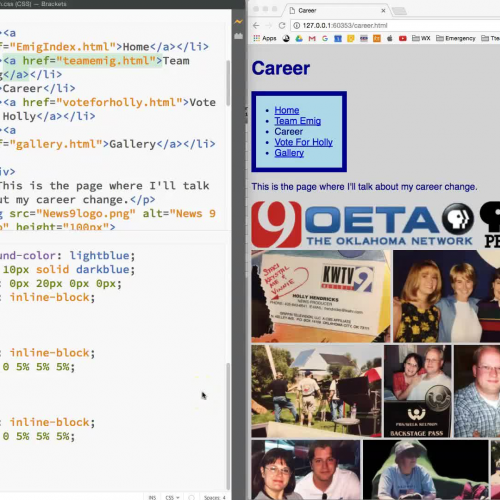Click the EmigIndex.html href in code
Viewport: 500px width, 500px height.
coord(63,47)
